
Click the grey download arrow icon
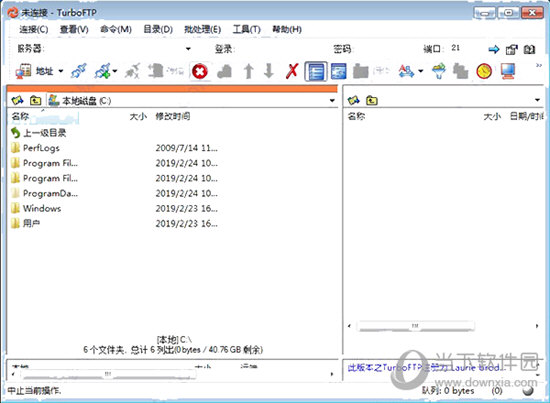tap(269, 71)
